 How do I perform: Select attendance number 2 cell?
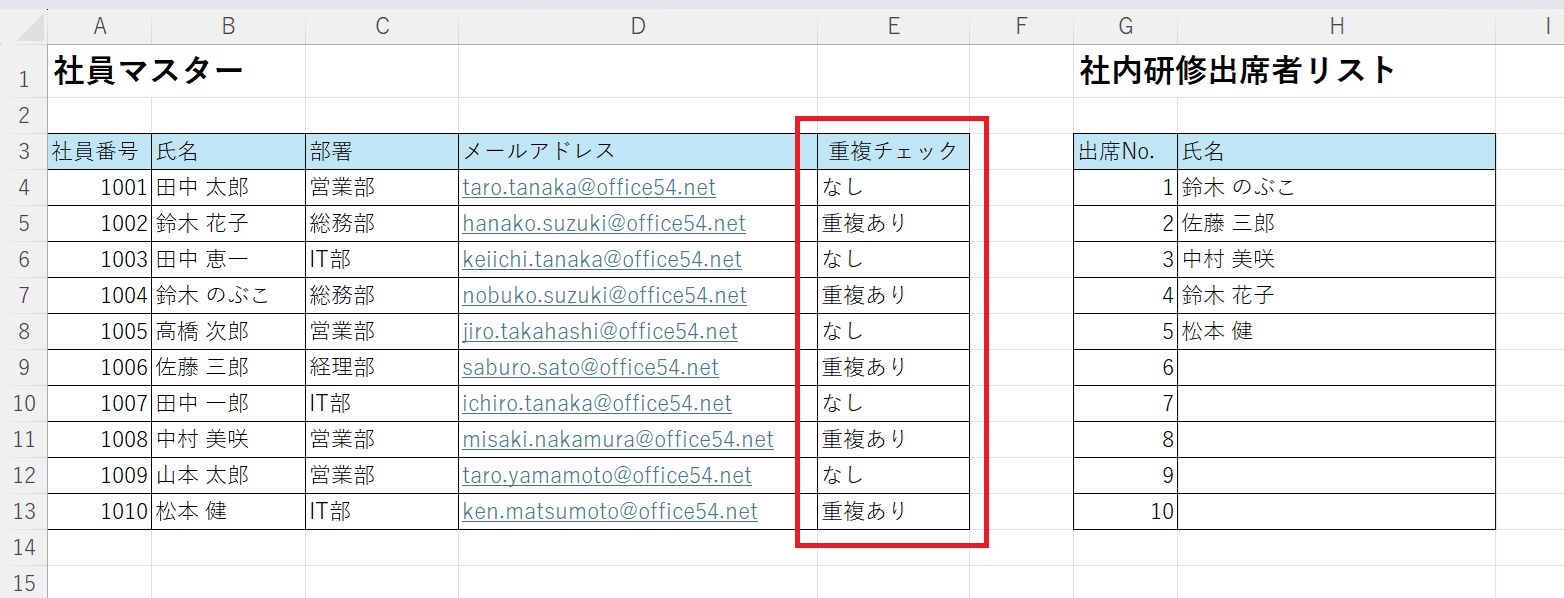click(1126, 223)
